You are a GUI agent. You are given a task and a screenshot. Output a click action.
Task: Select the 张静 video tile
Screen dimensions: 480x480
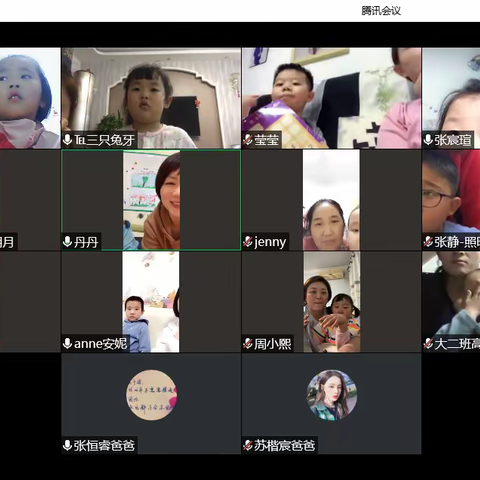451,200
